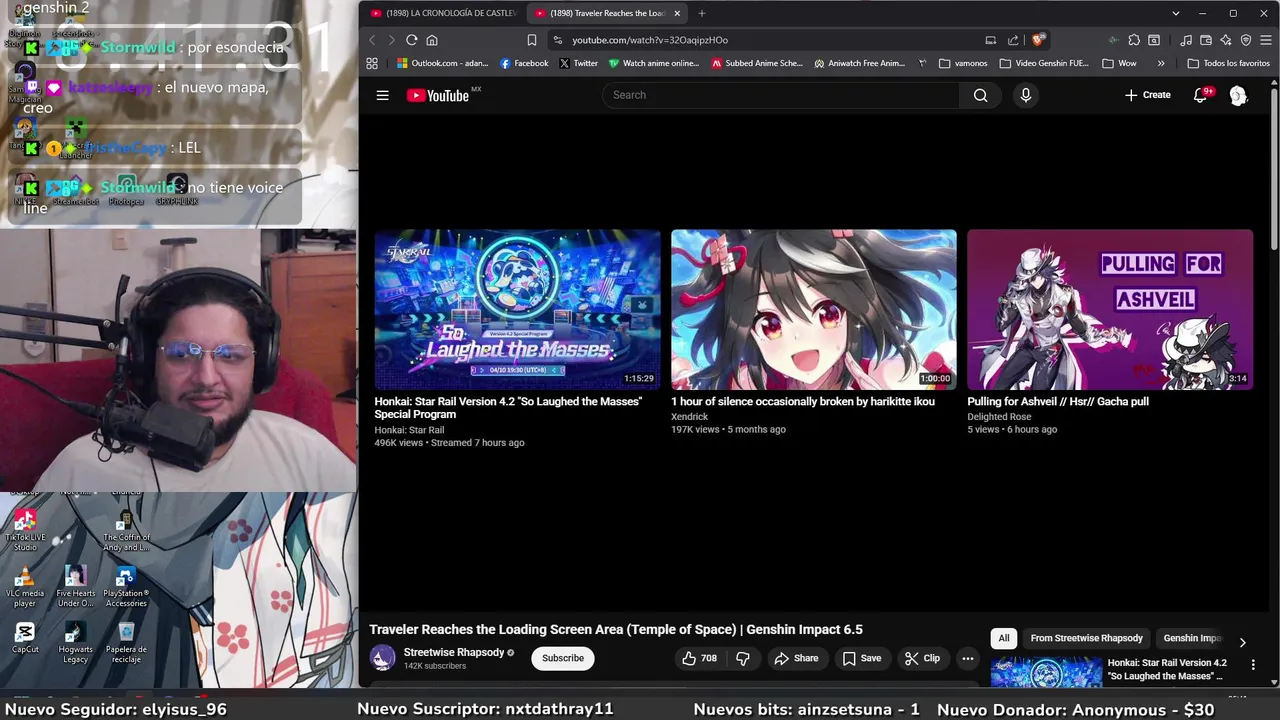Open the Video Genshin FUE... bookmarks folder
Screen dimensions: 1280x720
(1044, 63)
